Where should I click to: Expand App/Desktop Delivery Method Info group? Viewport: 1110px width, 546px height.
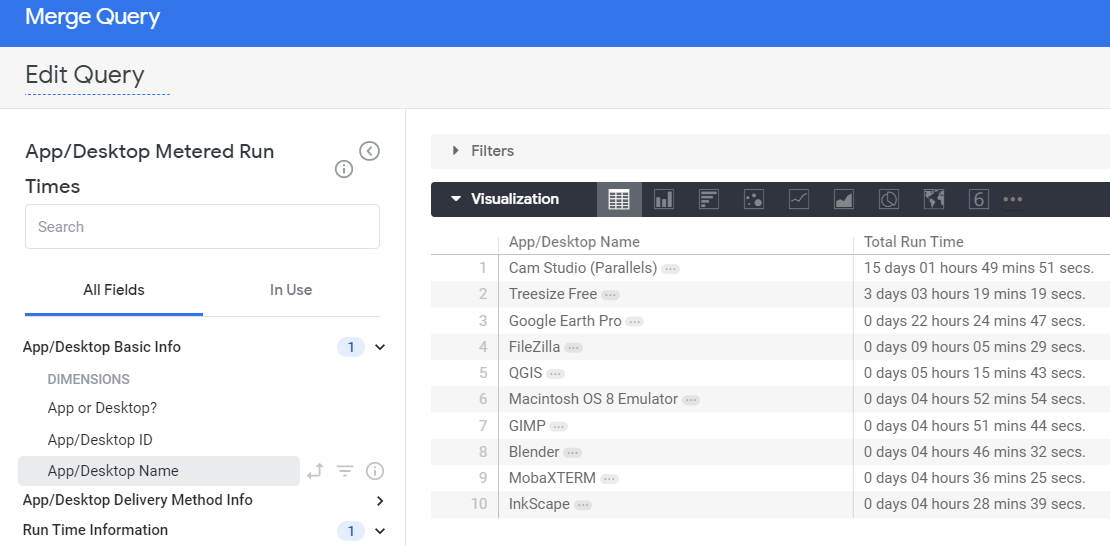coord(379,500)
